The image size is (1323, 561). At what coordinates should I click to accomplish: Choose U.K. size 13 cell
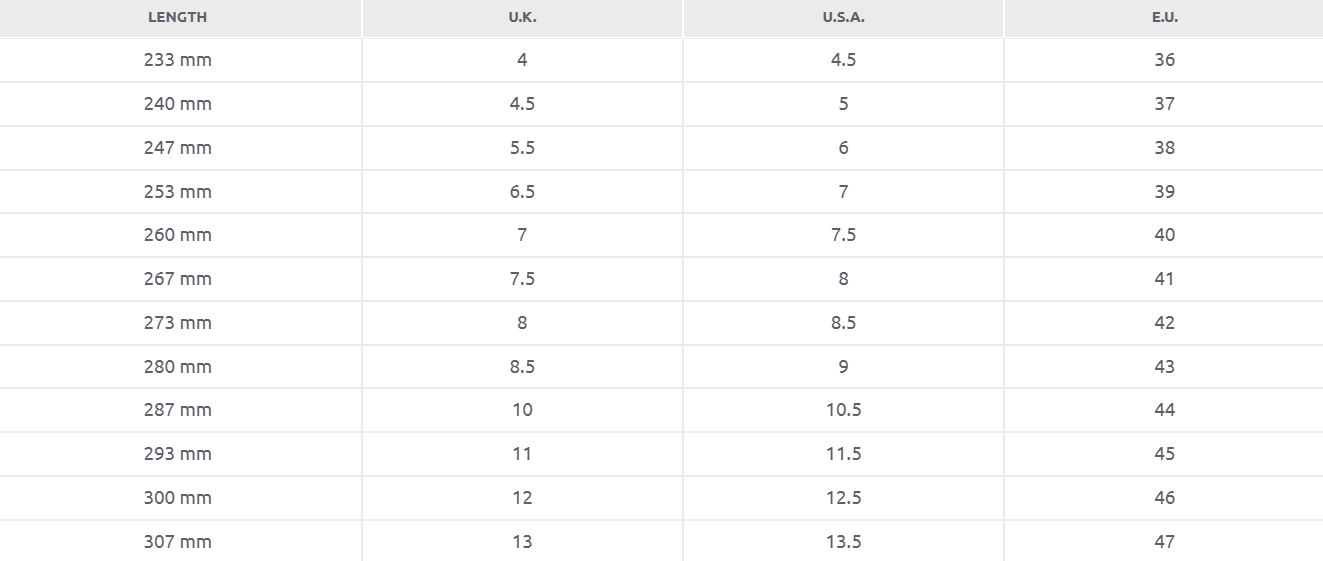[x=522, y=542]
